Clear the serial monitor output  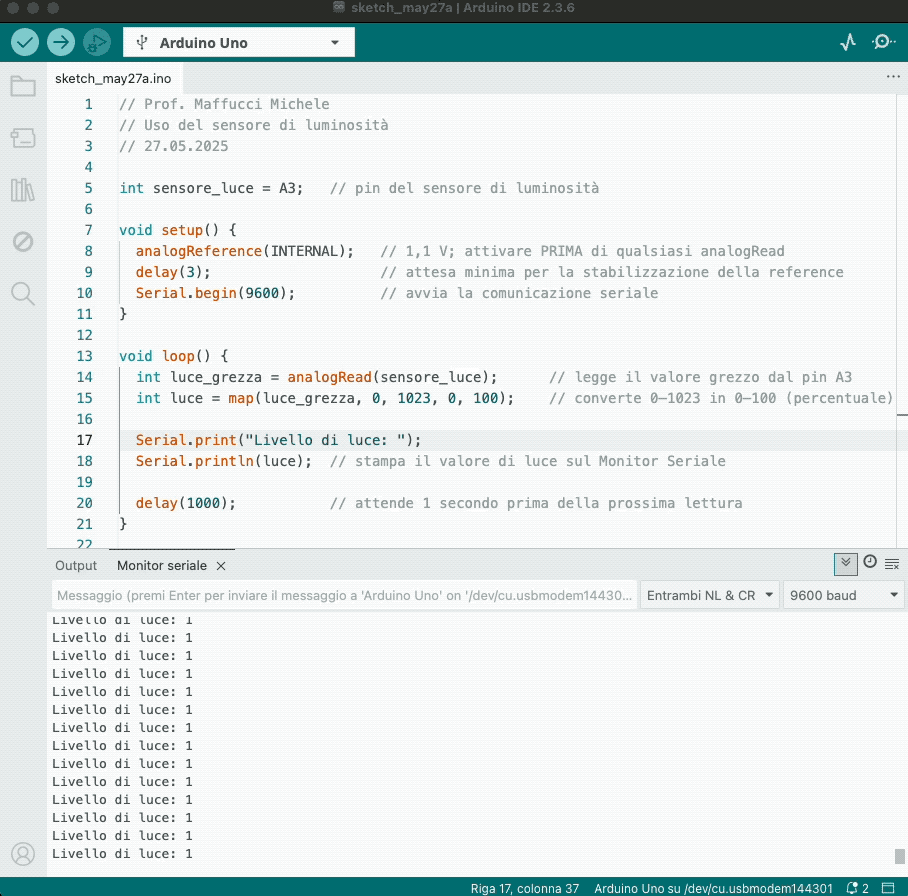pyautogui.click(x=892, y=564)
